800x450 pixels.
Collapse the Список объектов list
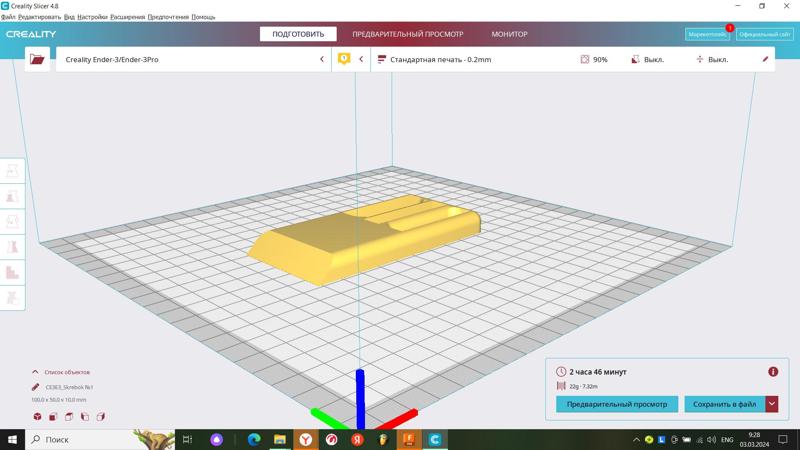point(35,372)
